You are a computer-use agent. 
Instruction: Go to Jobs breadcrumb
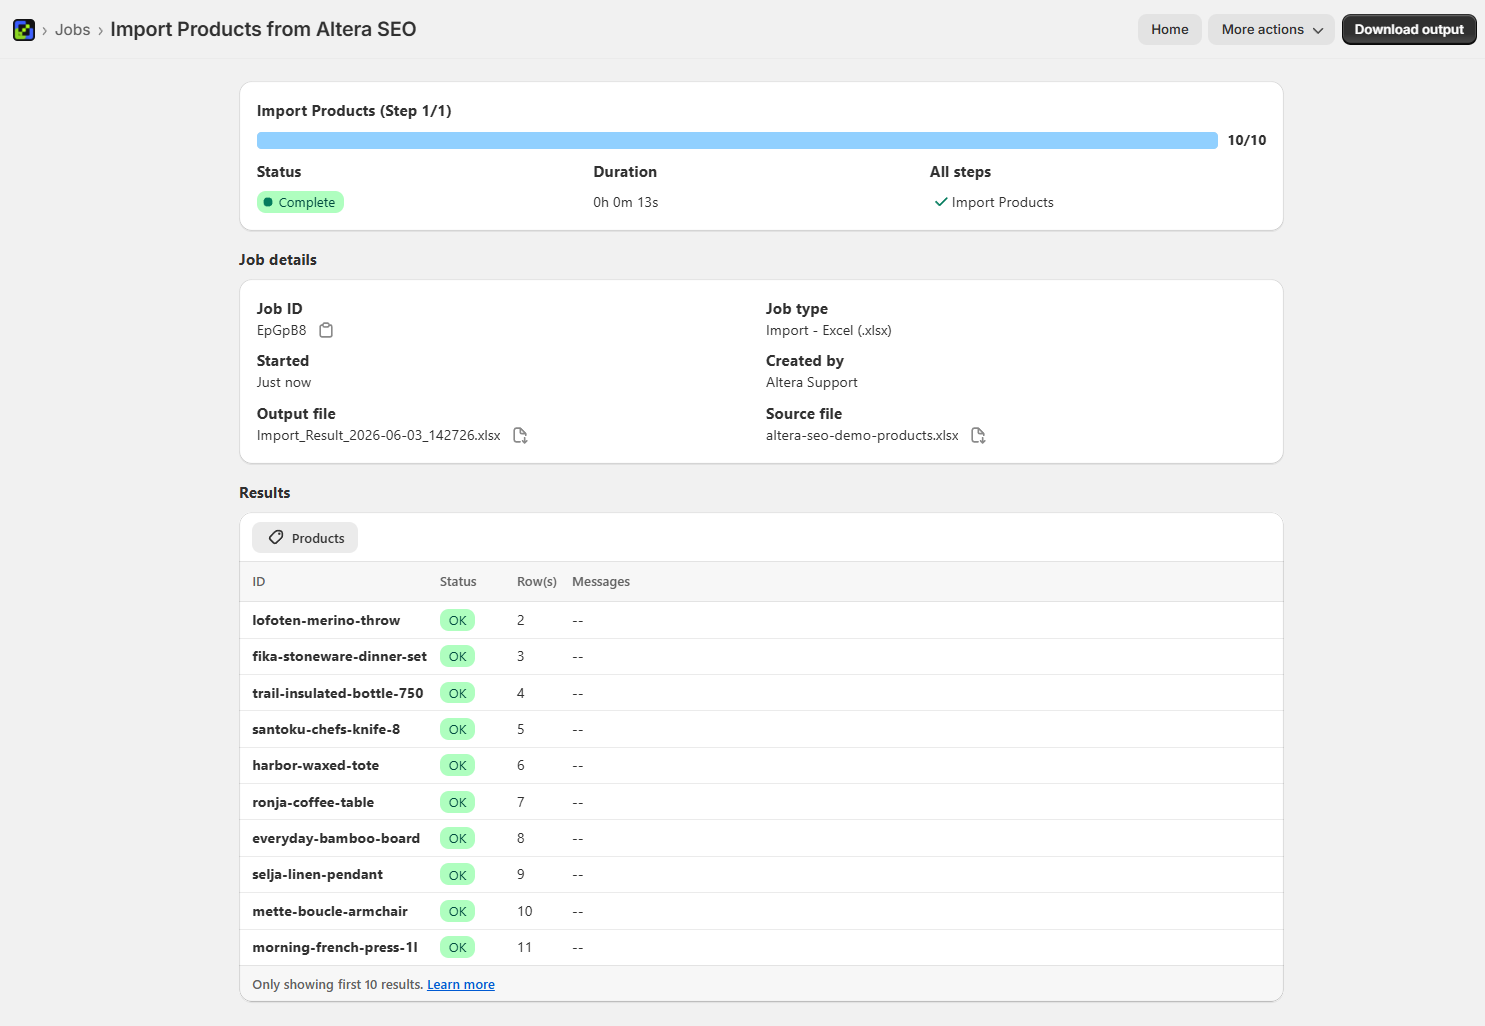tap(73, 30)
